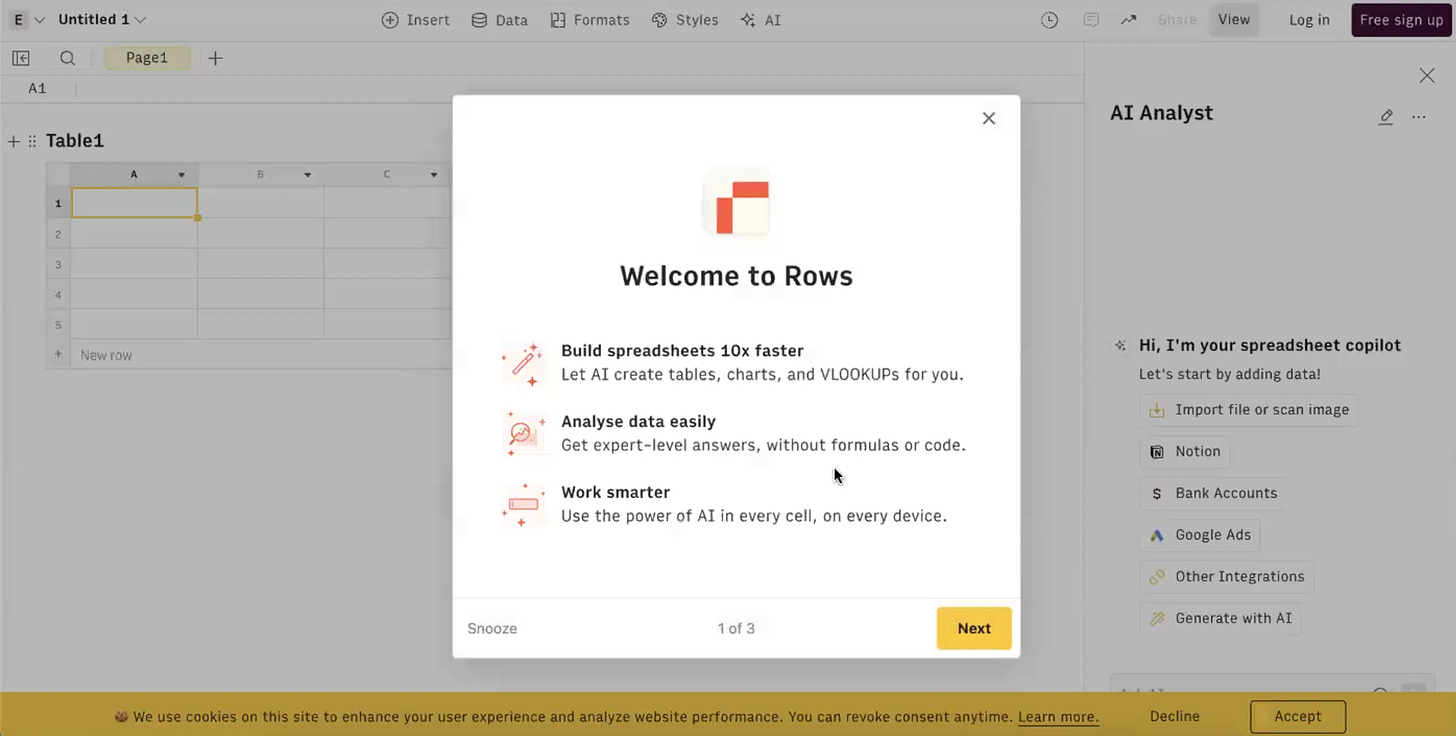Click the sparkle icon beside copilot greeting
Screen dimensions: 1456x736
coord(1121,345)
